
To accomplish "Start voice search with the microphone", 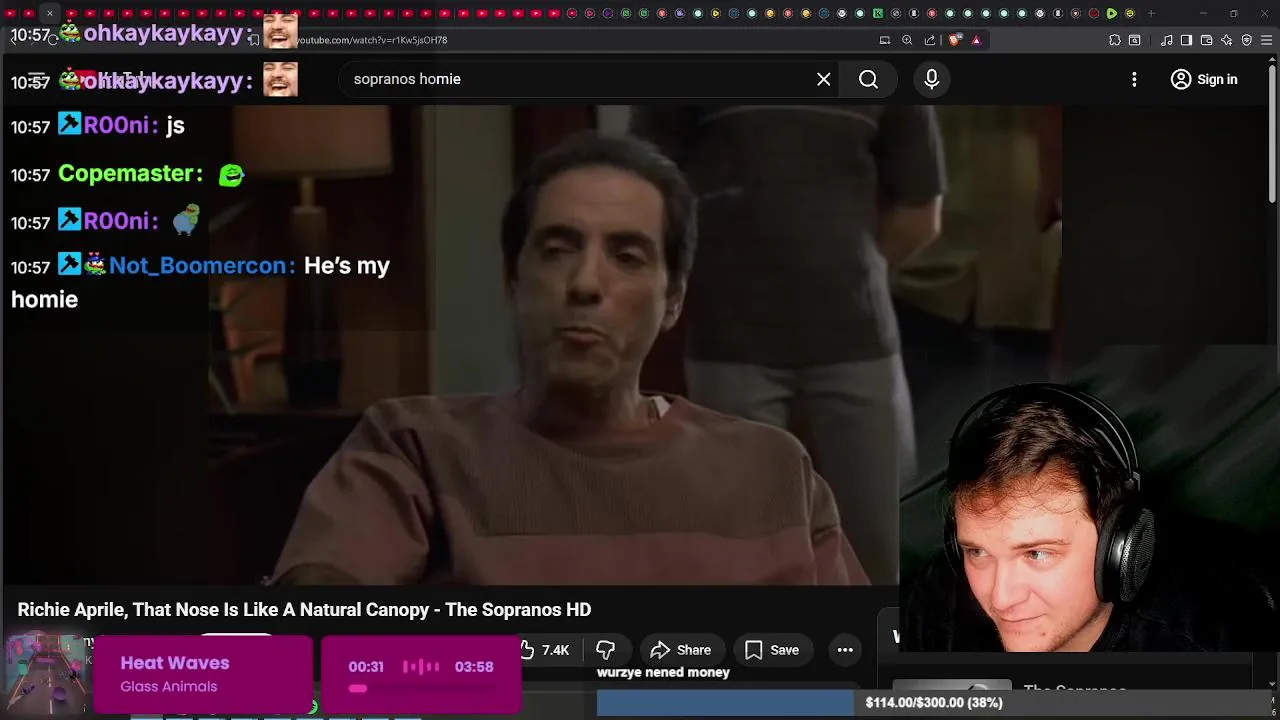I will (931, 79).
